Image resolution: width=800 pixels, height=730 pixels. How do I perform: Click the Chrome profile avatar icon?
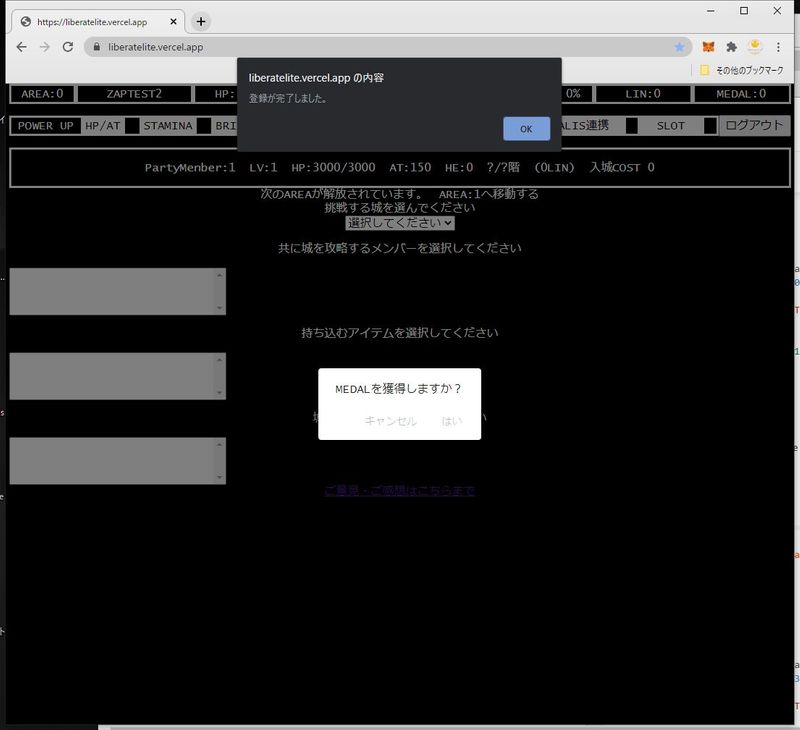[755, 47]
